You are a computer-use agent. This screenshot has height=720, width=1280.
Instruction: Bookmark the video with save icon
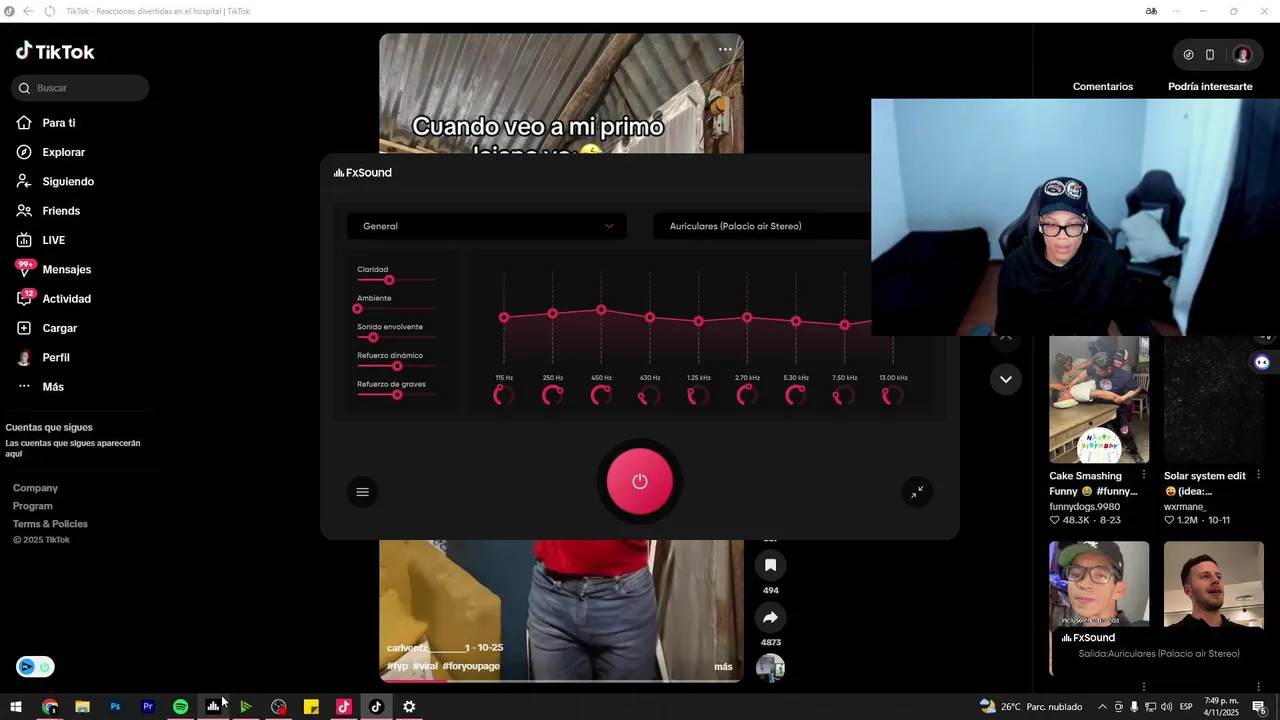[x=770, y=565]
